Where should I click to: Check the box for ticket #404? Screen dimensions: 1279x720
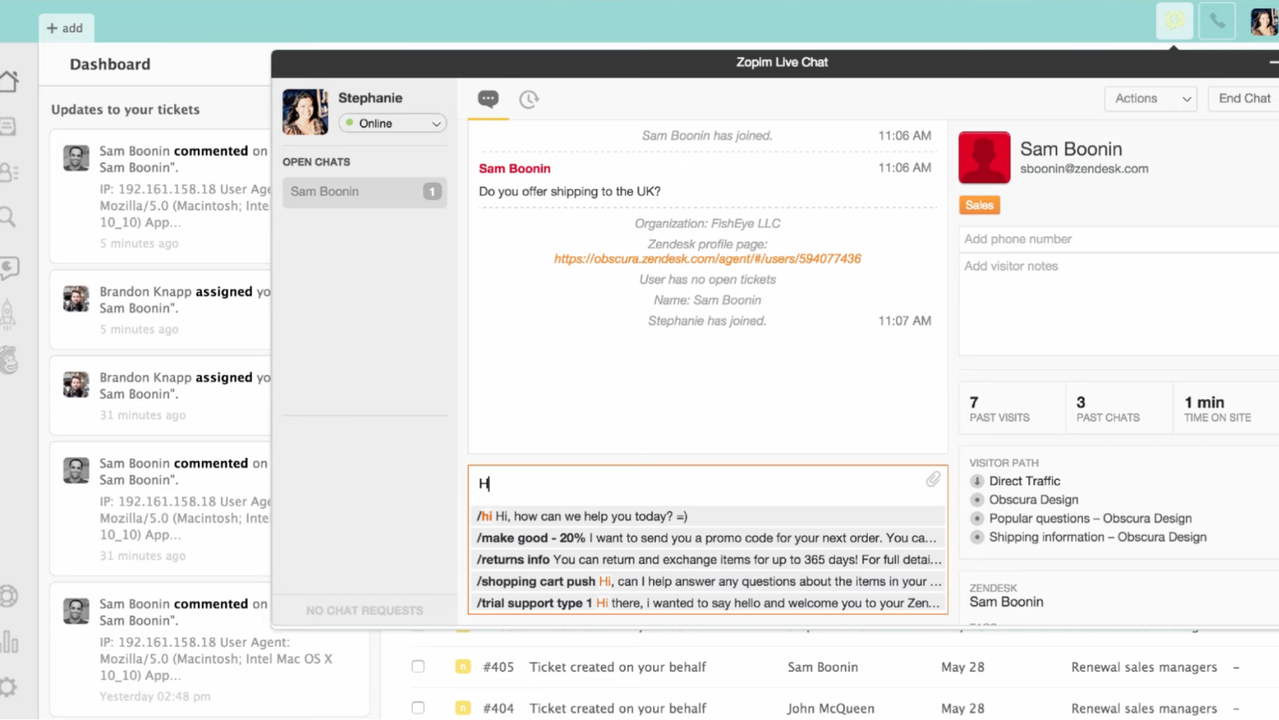(x=418, y=708)
